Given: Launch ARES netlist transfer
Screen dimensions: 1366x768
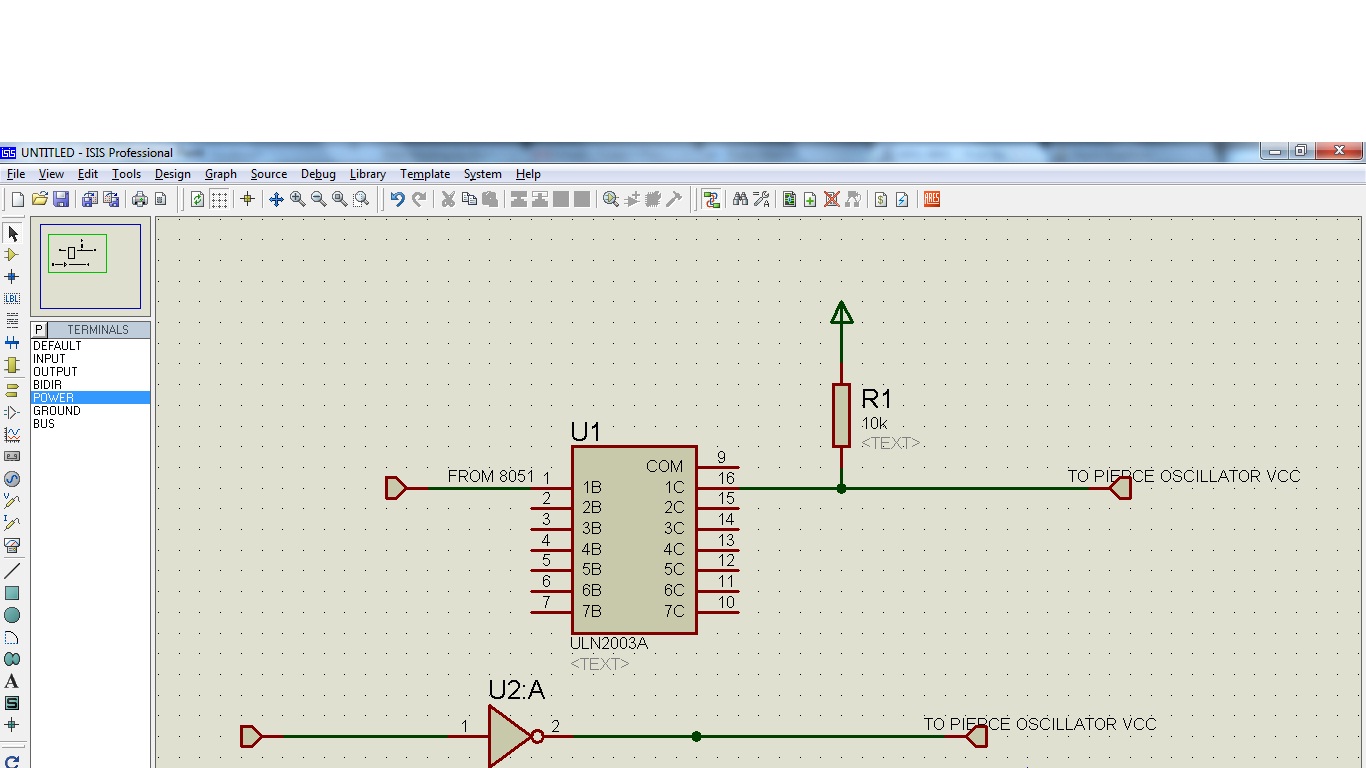Looking at the screenshot, I should 932,200.
